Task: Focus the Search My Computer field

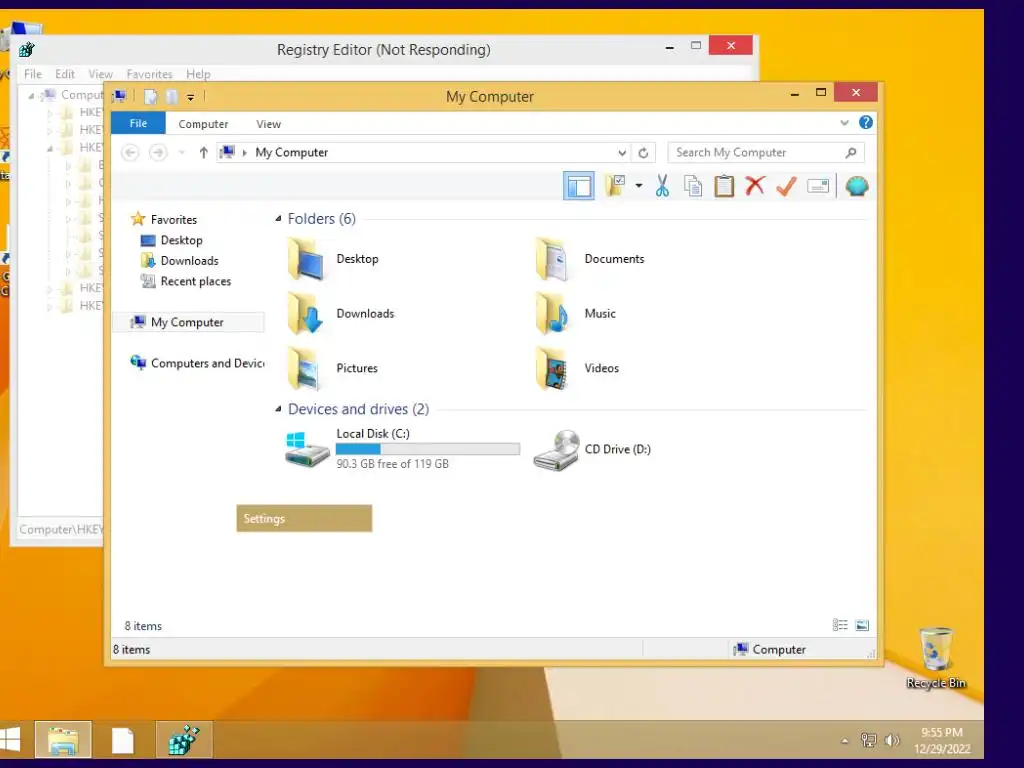Action: pos(766,153)
